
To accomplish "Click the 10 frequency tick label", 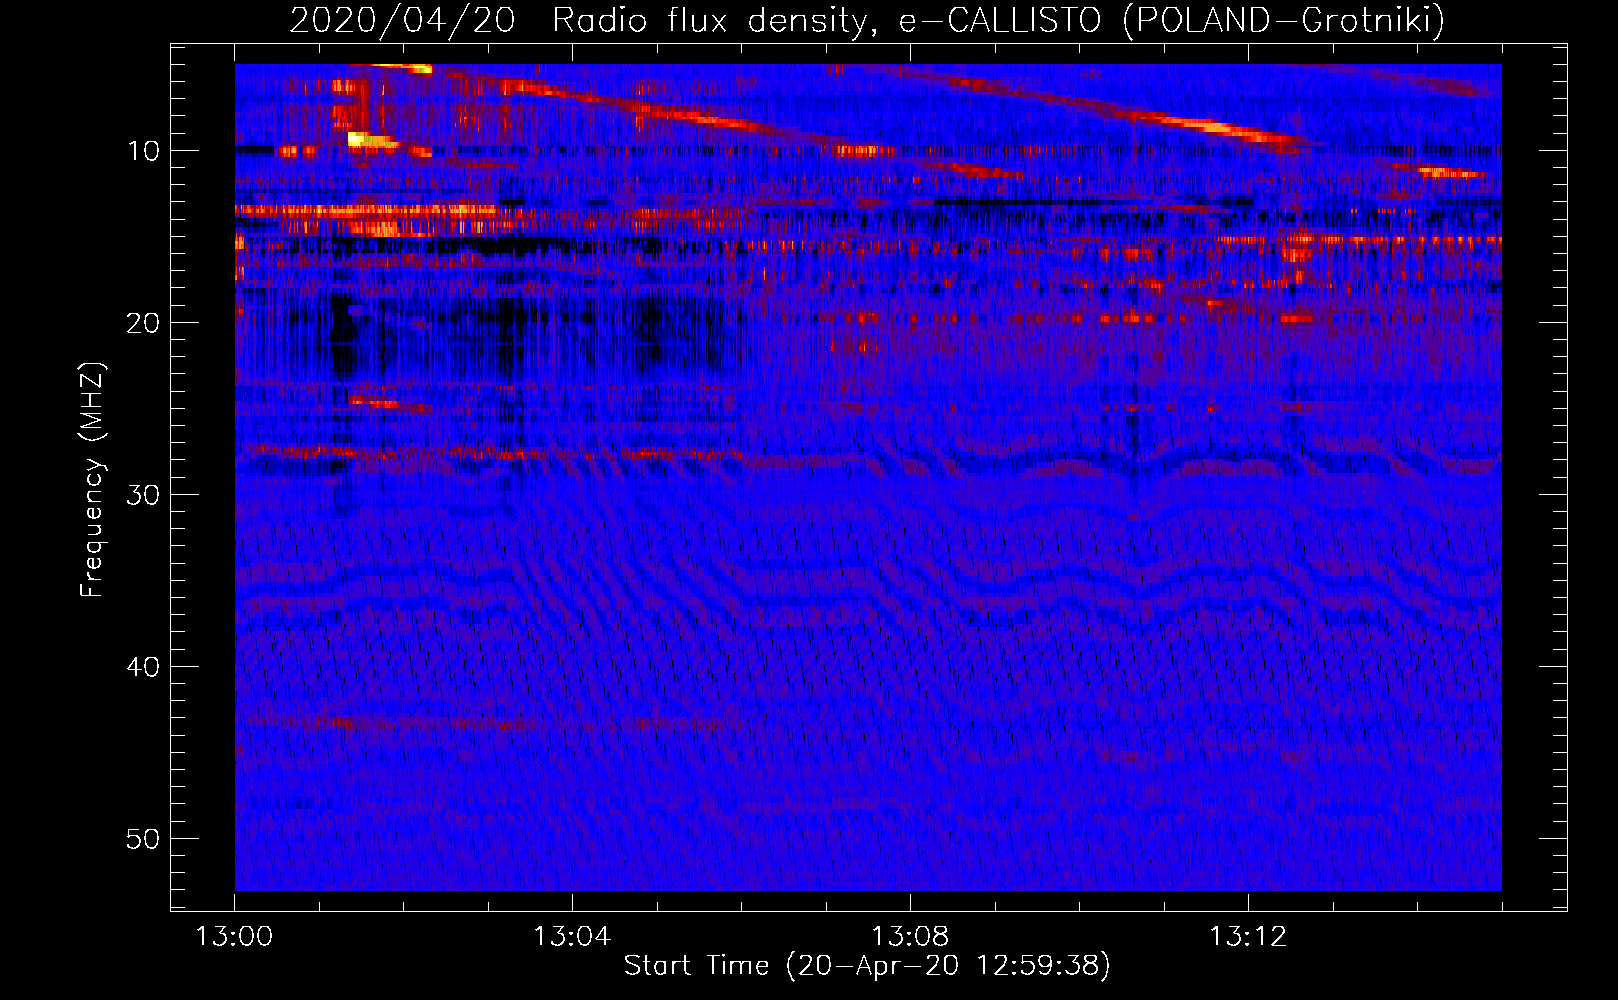I will 144,151.
